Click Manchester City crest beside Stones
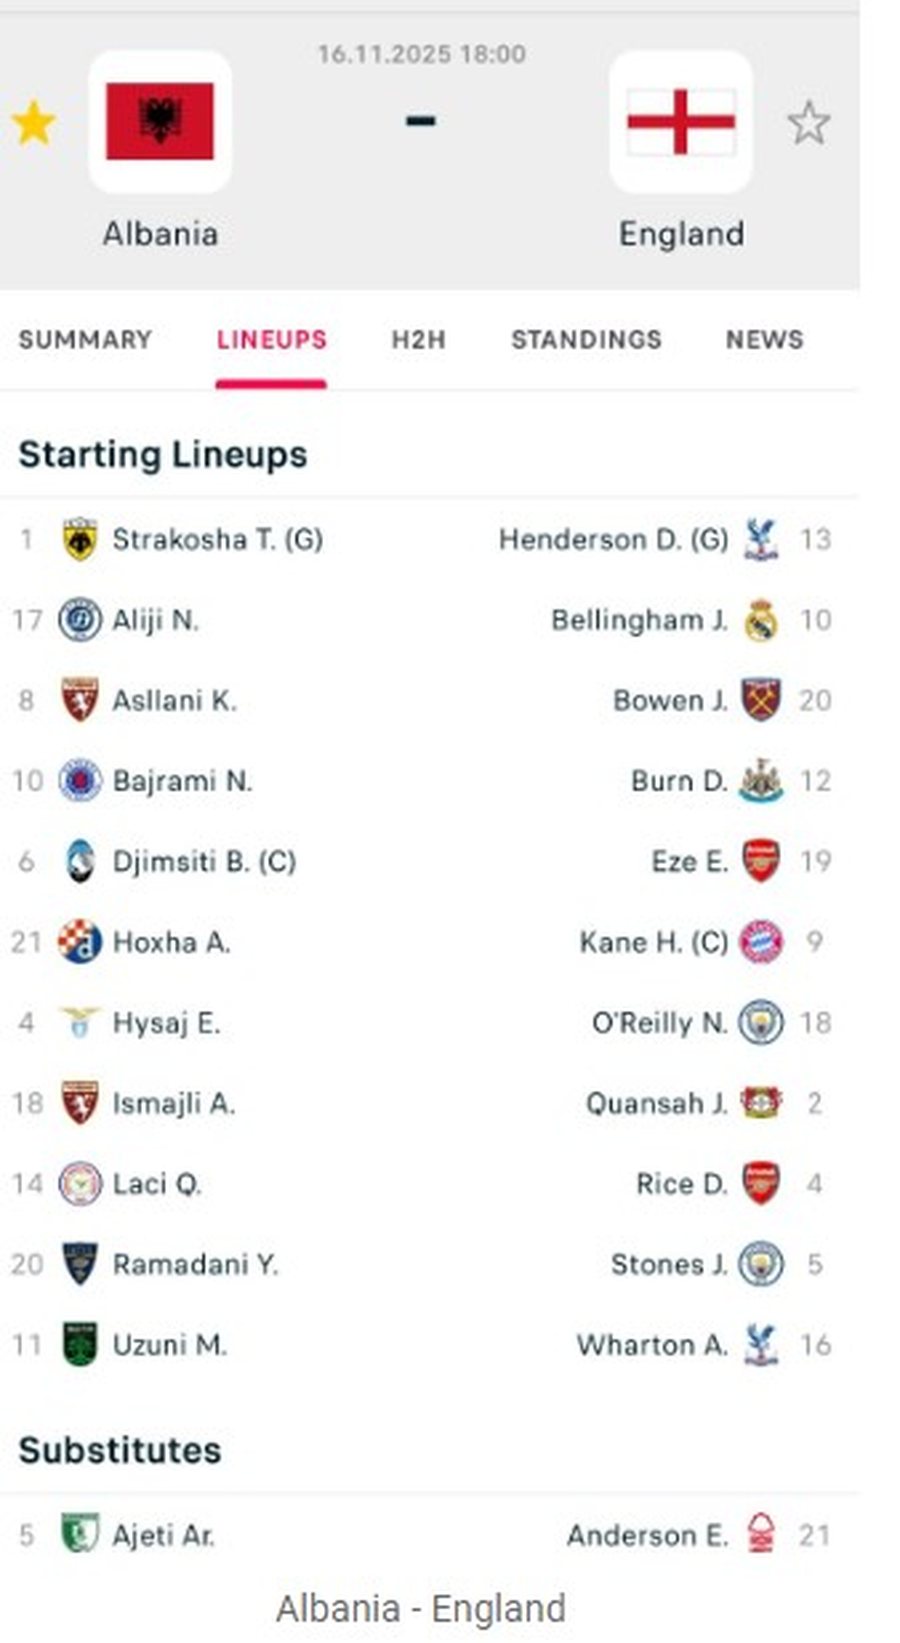 [x=761, y=1264]
